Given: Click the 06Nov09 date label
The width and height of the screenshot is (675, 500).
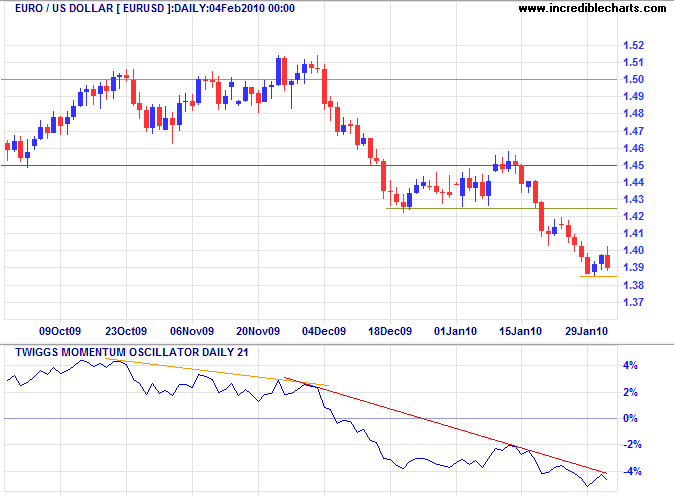Looking at the screenshot, I should tap(192, 331).
